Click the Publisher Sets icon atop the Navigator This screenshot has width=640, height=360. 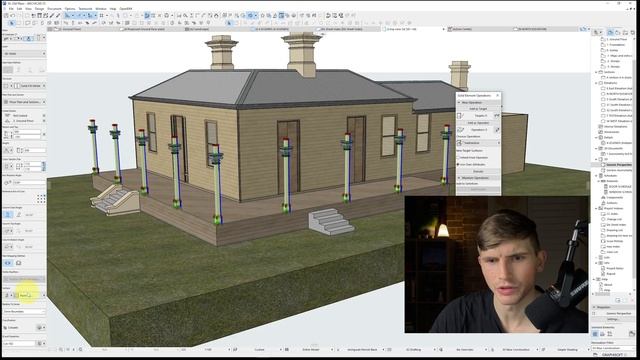(x=632, y=32)
